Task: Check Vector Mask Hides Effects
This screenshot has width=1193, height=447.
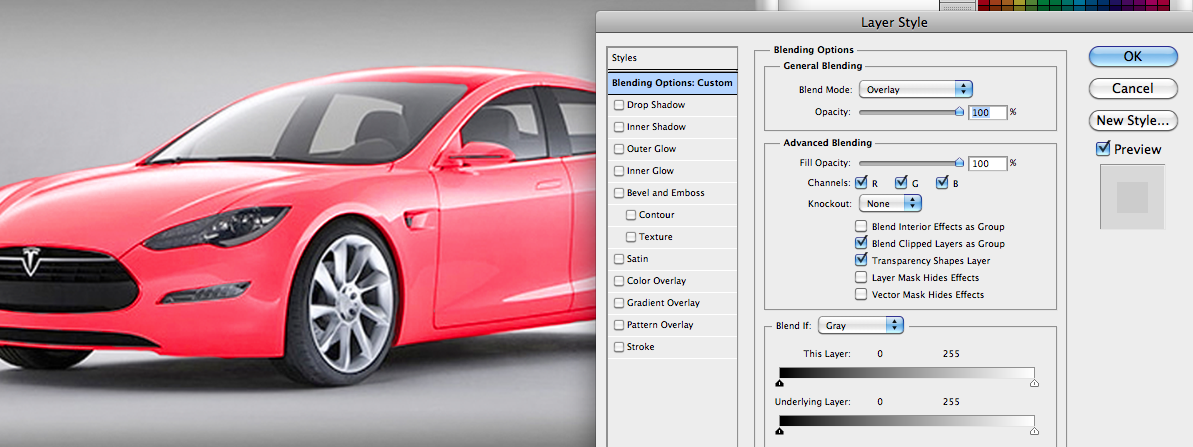Action: click(861, 294)
